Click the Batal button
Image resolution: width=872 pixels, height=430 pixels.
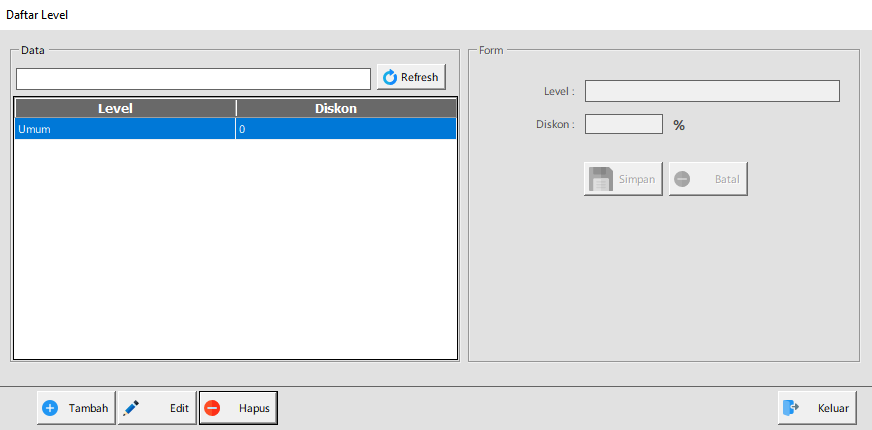[708, 179]
